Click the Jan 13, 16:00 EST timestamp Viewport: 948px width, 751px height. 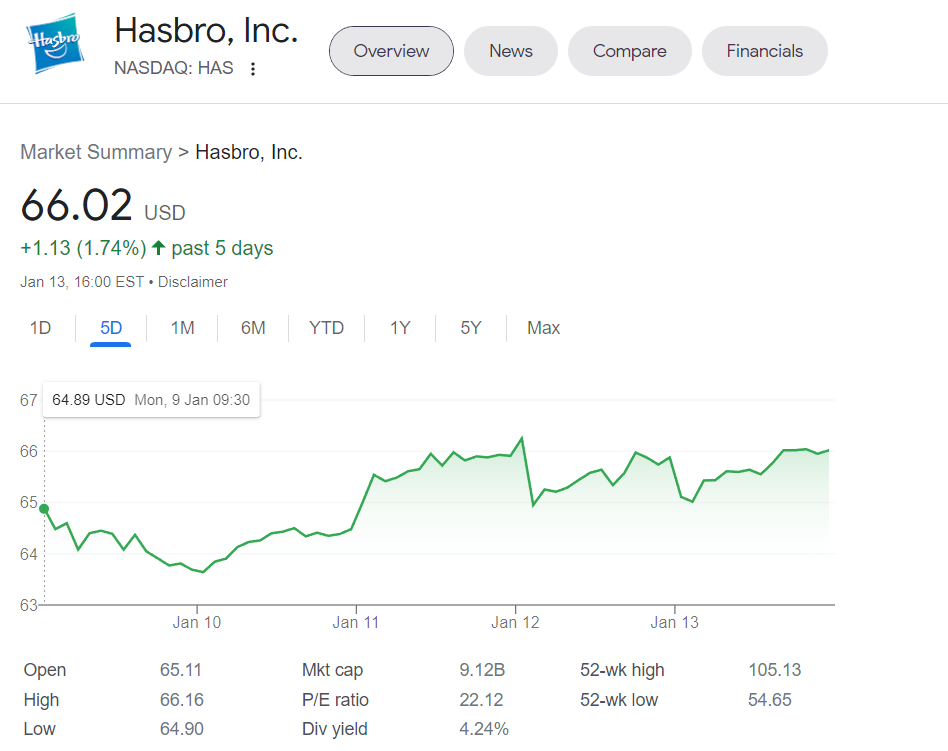coord(82,282)
